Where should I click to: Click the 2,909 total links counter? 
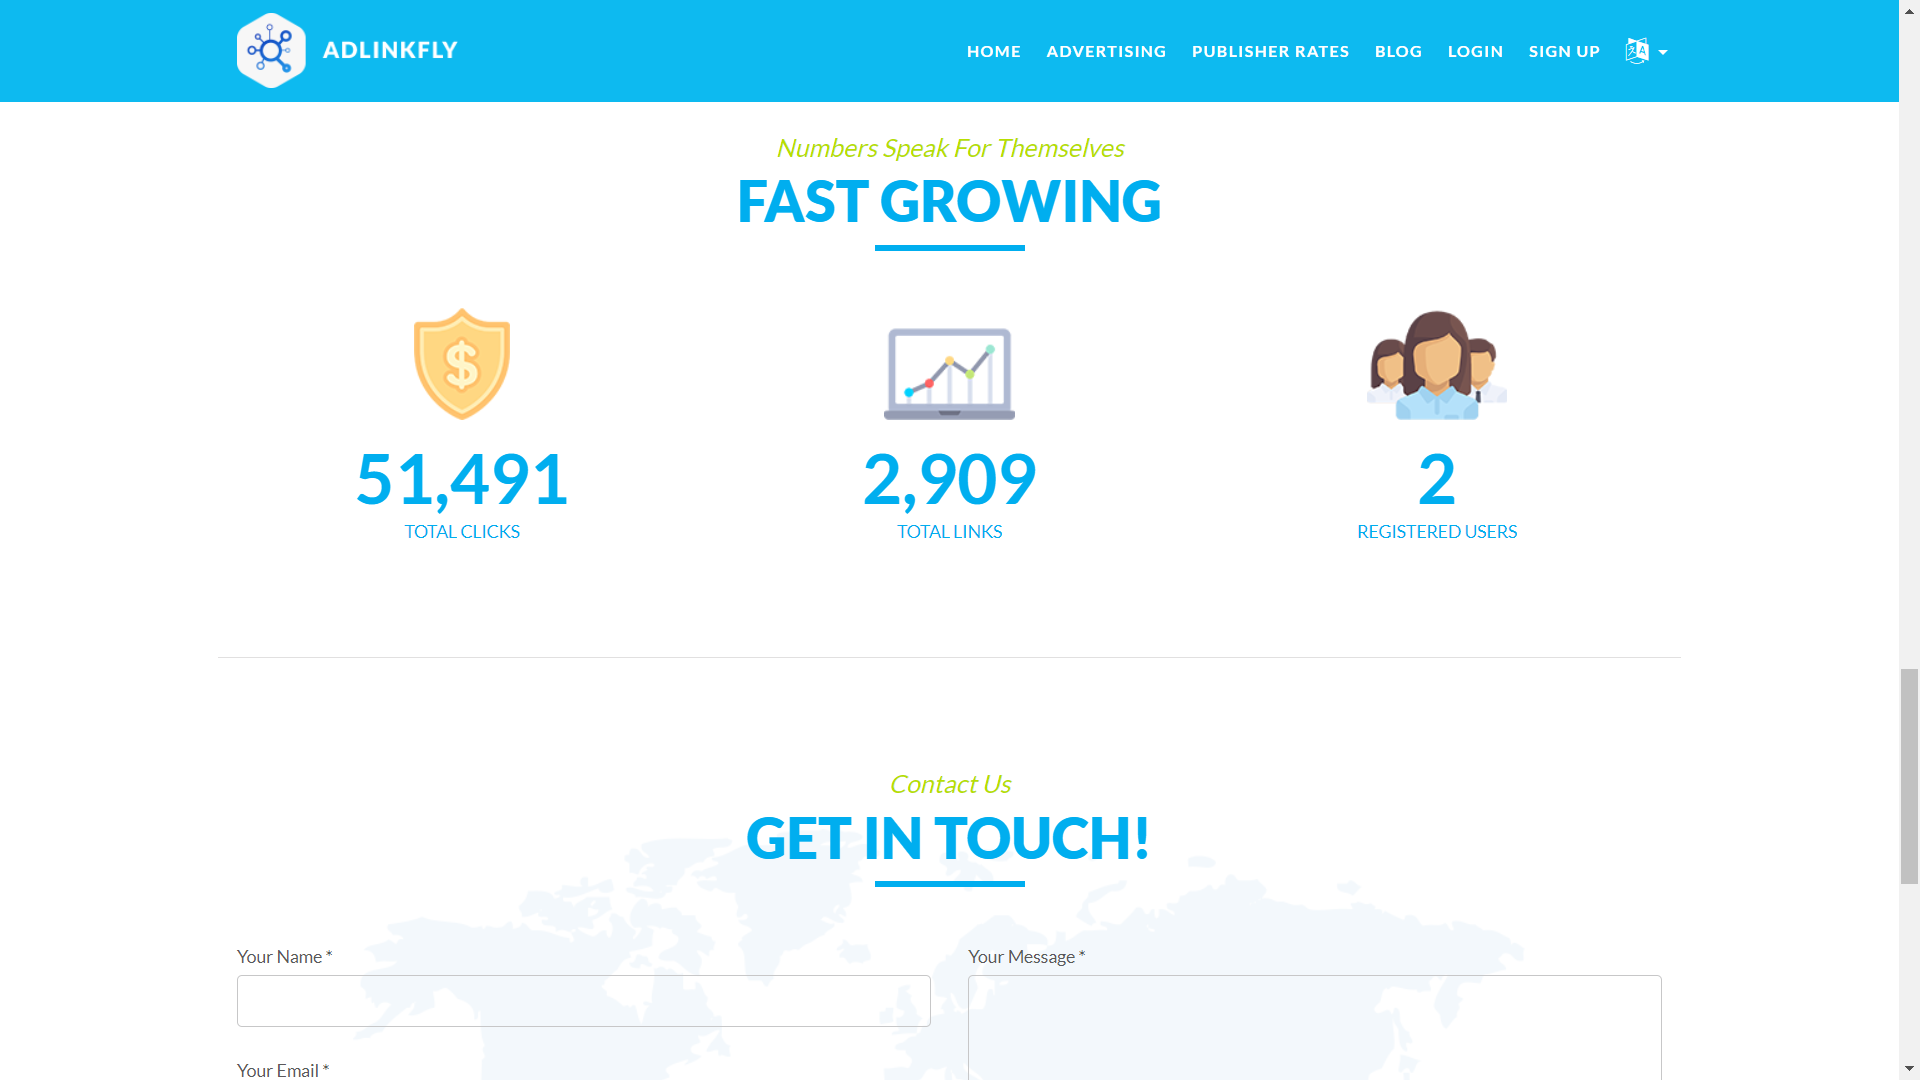coord(949,479)
